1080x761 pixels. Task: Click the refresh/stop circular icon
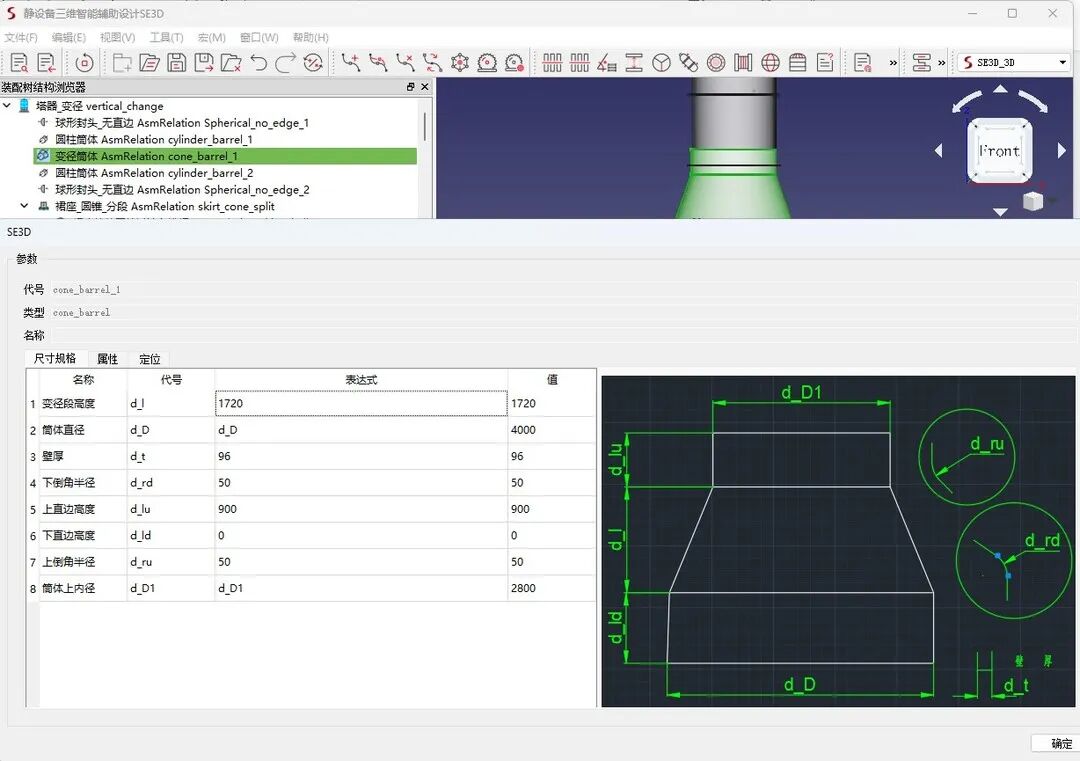[84, 63]
